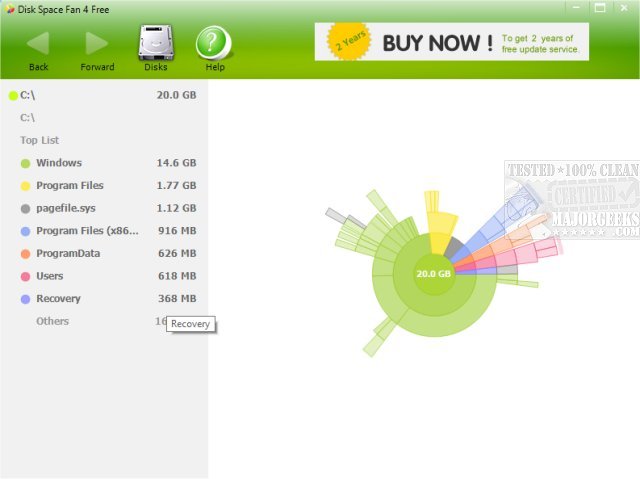The image size is (640, 479).
Task: Click the app logo in title bar
Action: click(x=10, y=9)
